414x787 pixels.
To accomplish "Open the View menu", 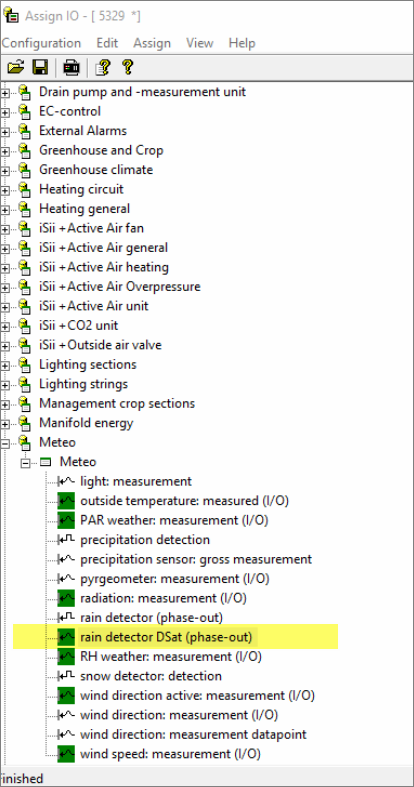I will click(199, 43).
